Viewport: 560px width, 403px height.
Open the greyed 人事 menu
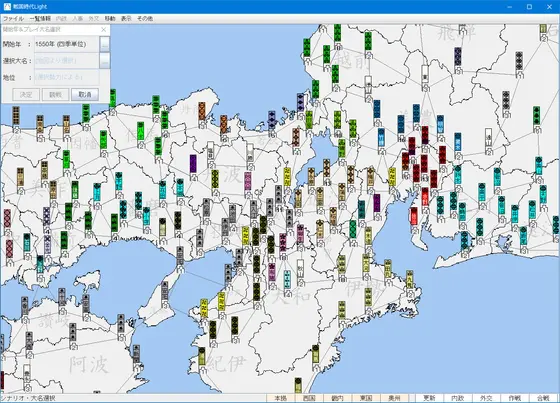[x=78, y=19]
